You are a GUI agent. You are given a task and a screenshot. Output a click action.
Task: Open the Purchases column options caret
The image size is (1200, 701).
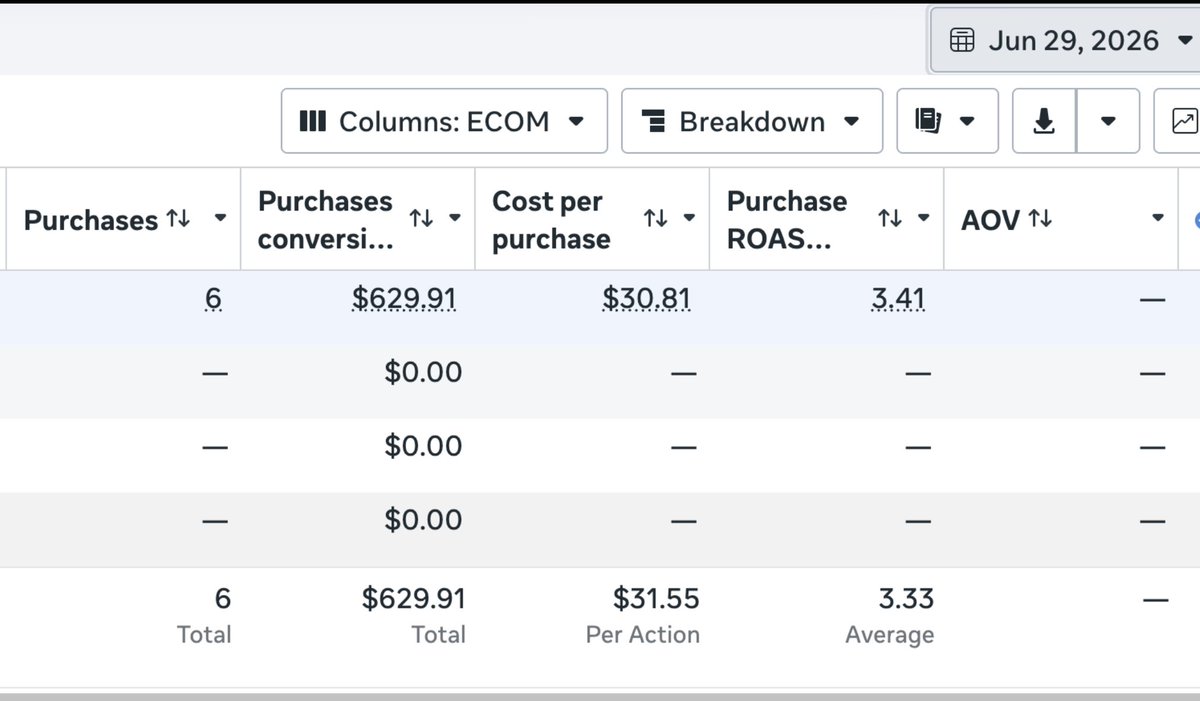(220, 219)
